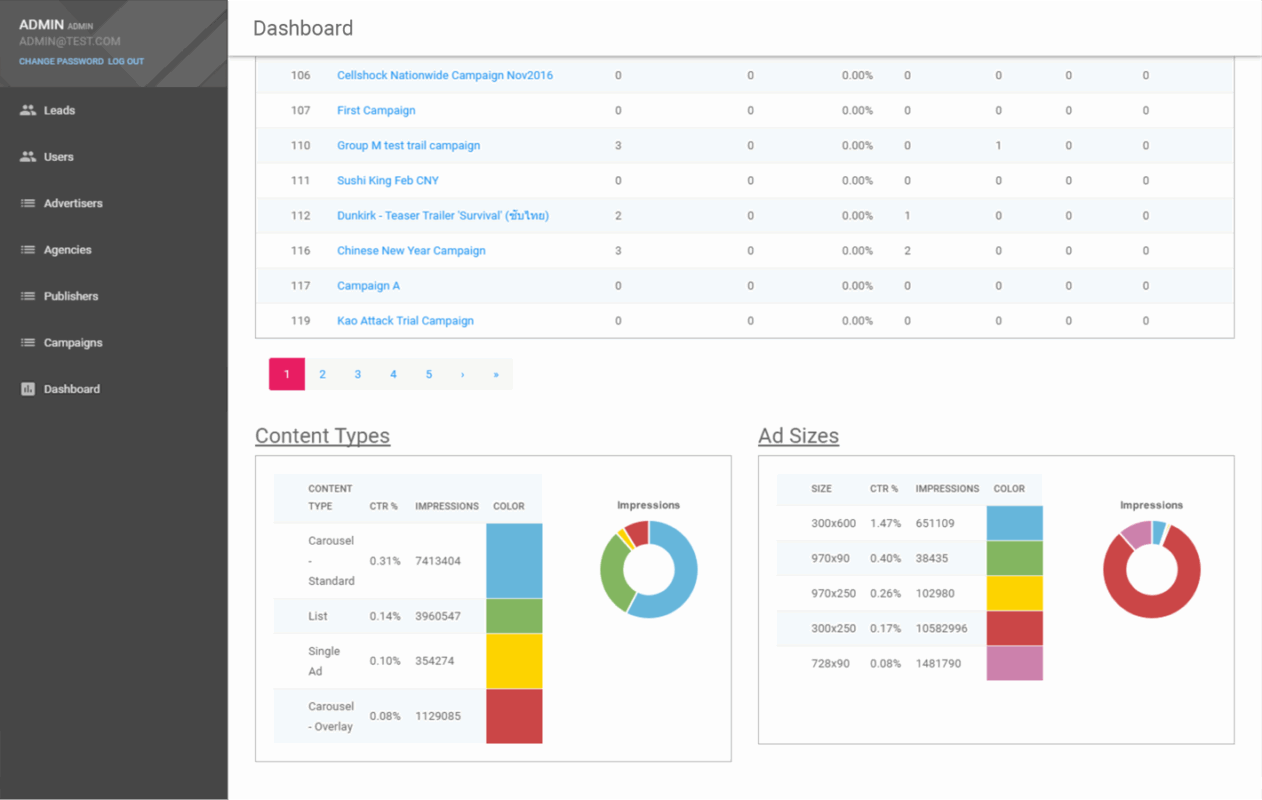The width and height of the screenshot is (1262, 800).
Task: Click the Agencies list icon
Action: pos(27,249)
